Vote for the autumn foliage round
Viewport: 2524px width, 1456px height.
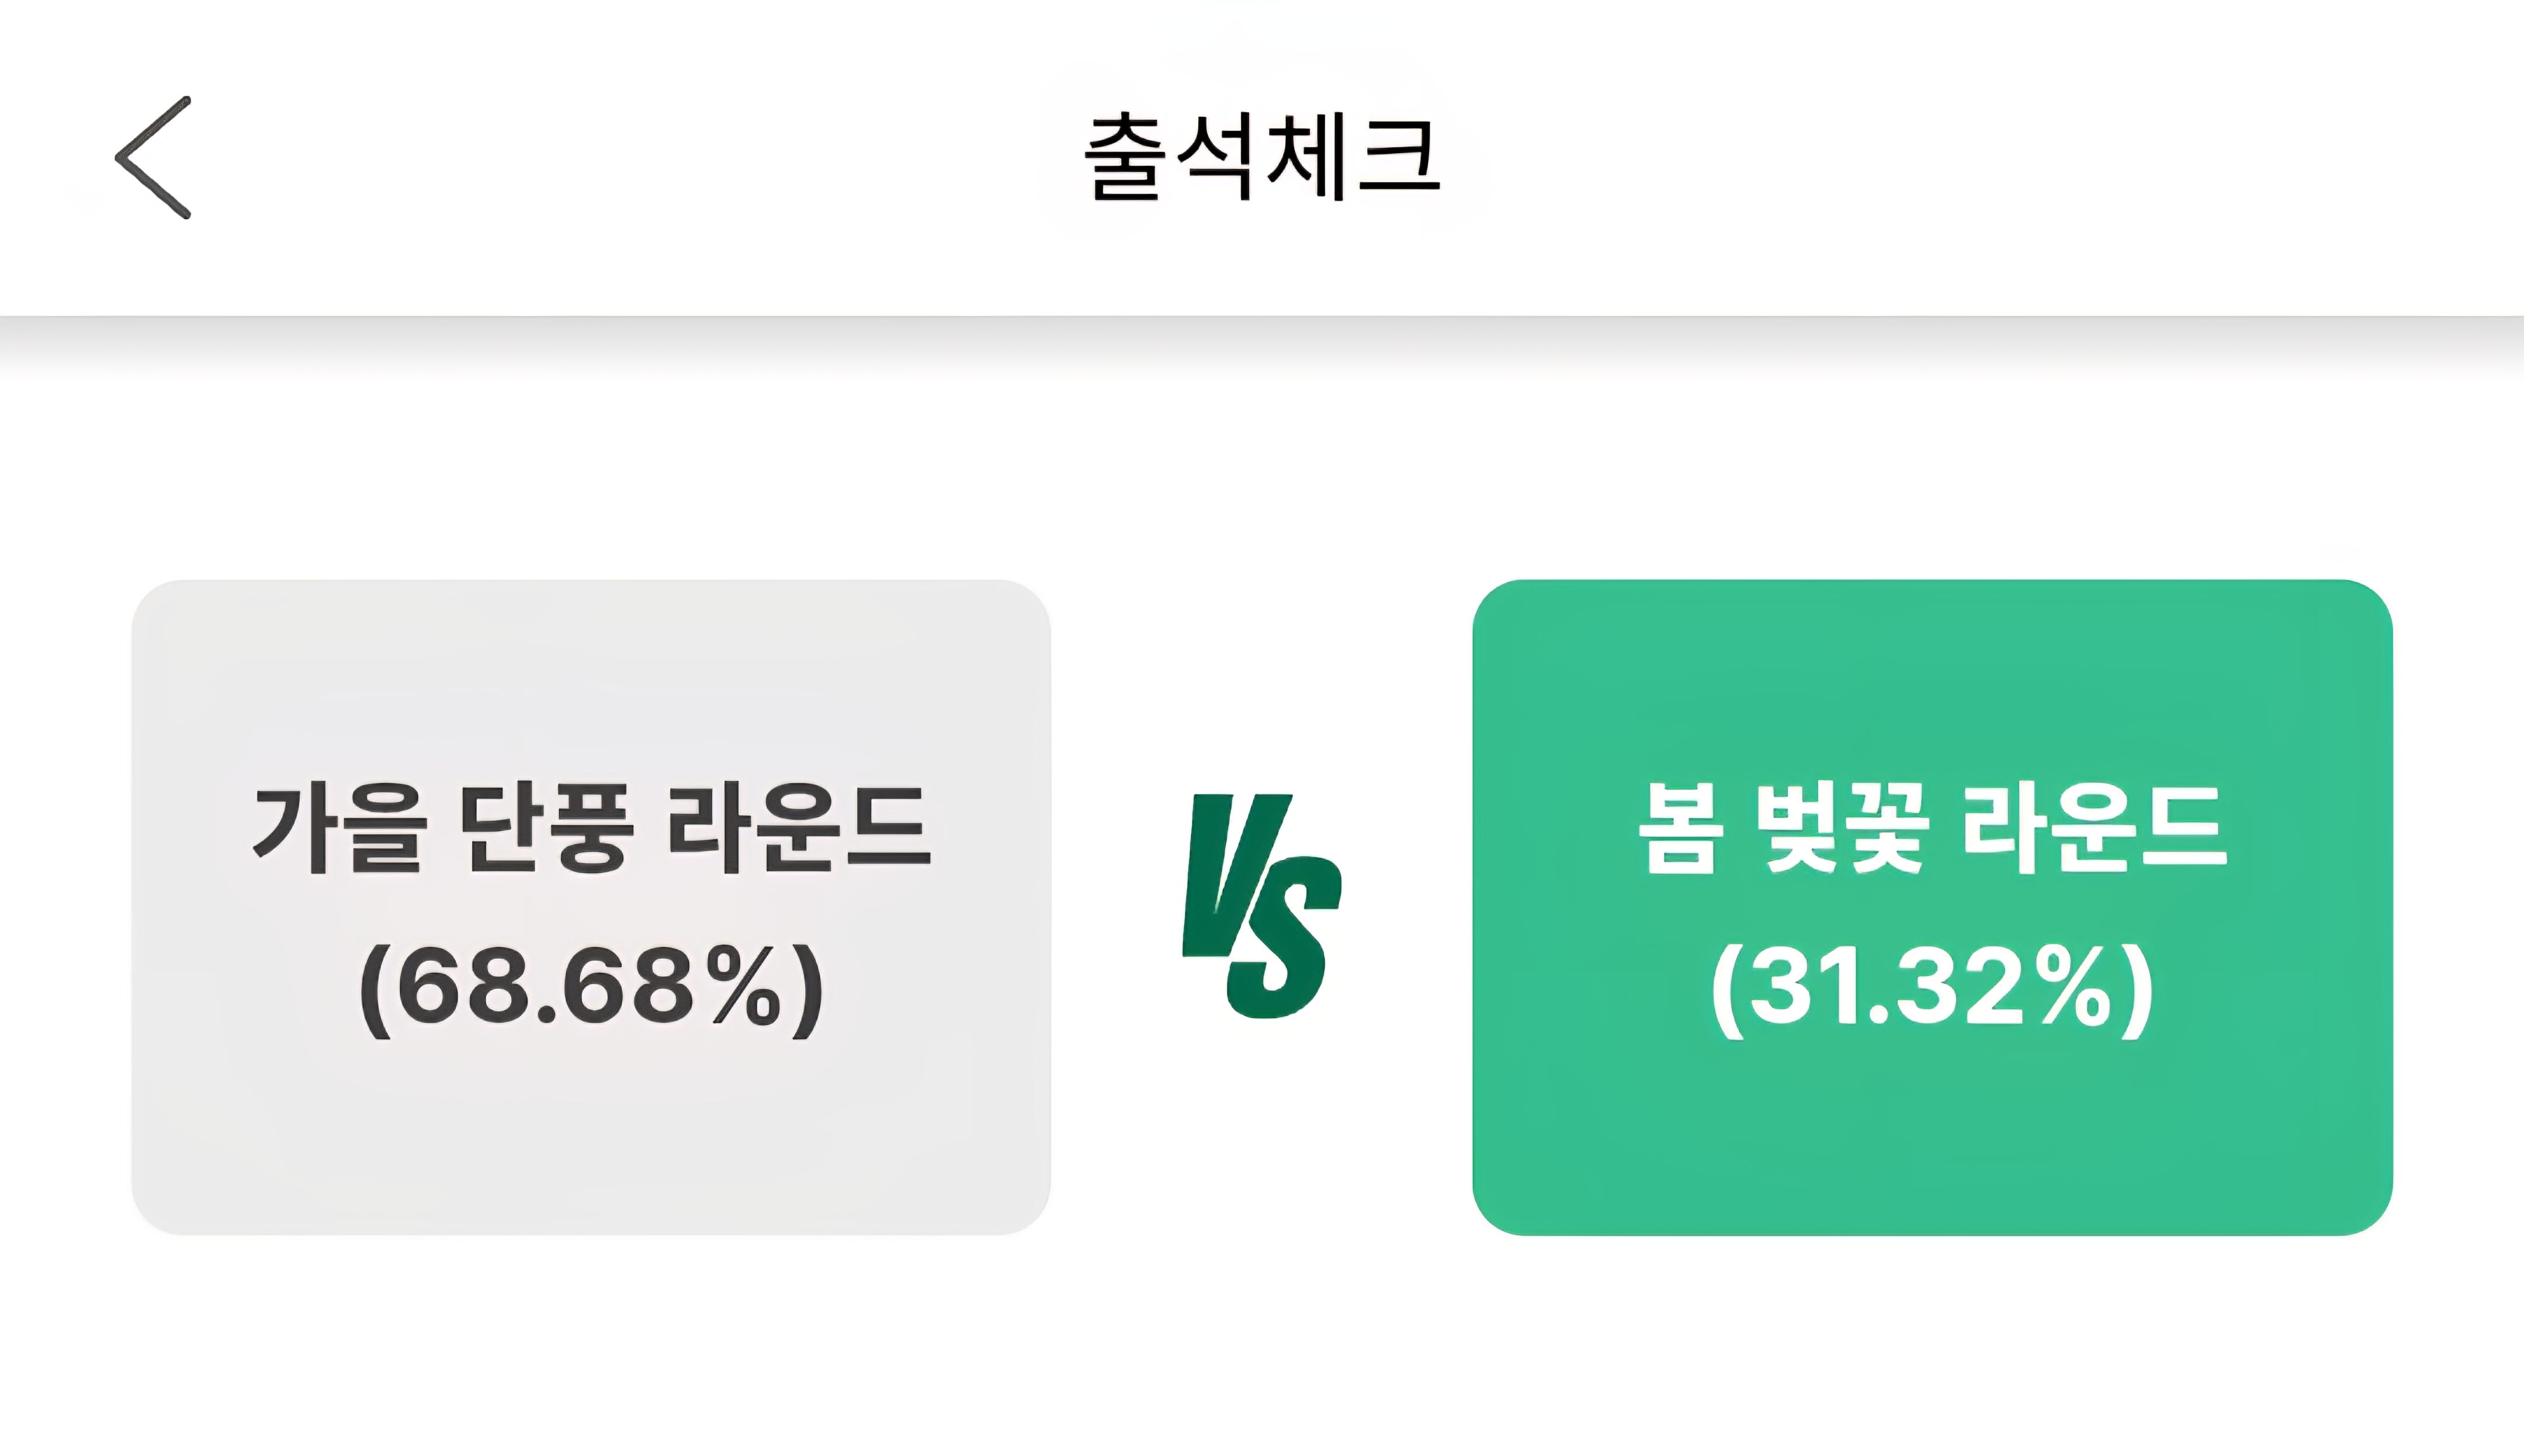point(591,907)
